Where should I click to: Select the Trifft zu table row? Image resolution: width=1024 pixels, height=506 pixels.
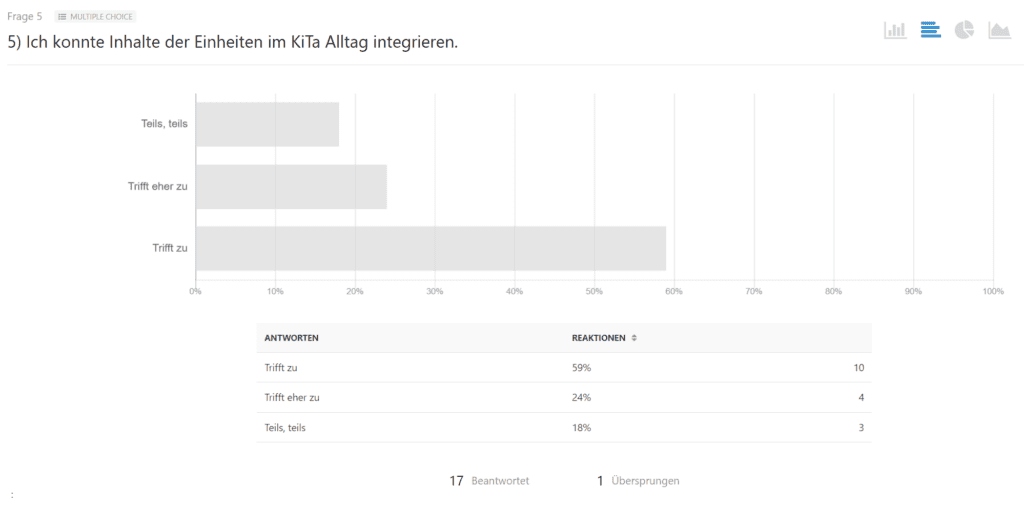tap(564, 368)
